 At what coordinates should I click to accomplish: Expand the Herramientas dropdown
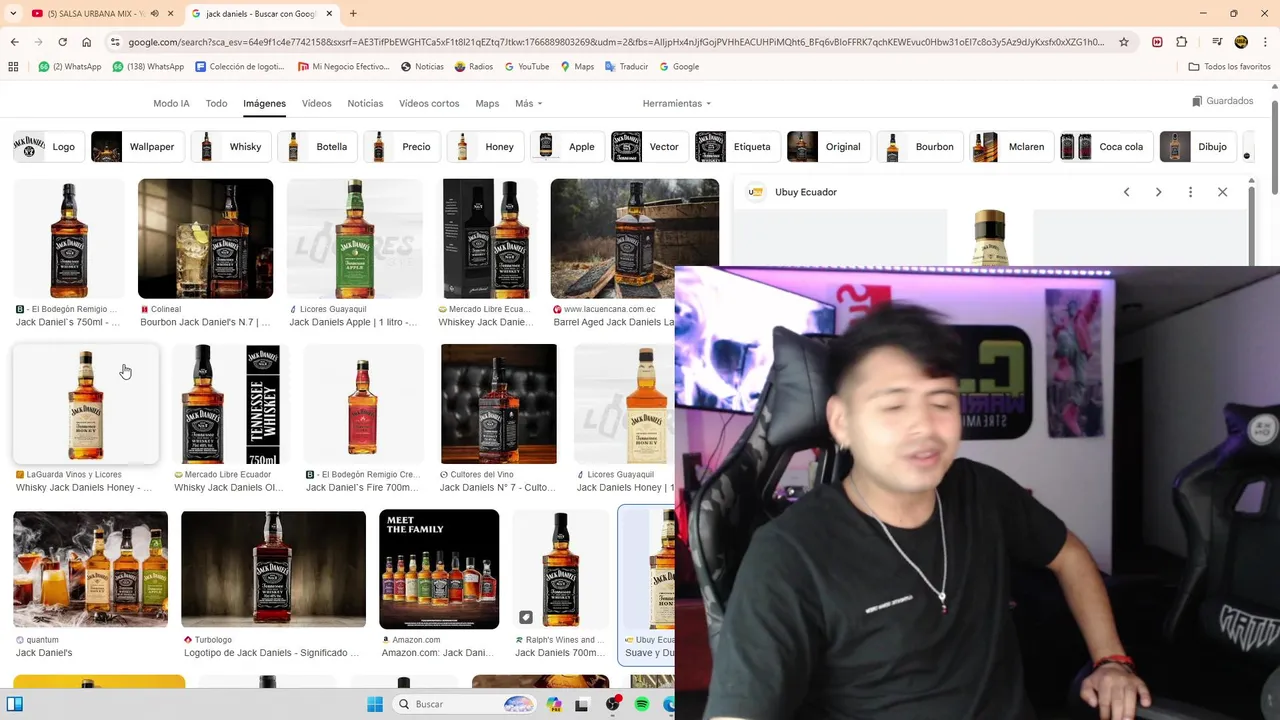[x=677, y=104]
